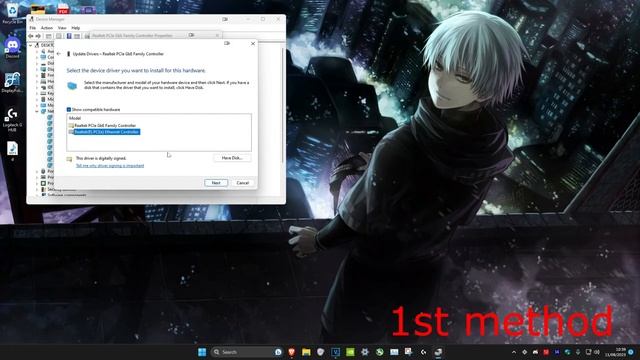The image size is (640, 360).
Task: Click the tray volume speaker icon
Action: [x=597, y=352]
